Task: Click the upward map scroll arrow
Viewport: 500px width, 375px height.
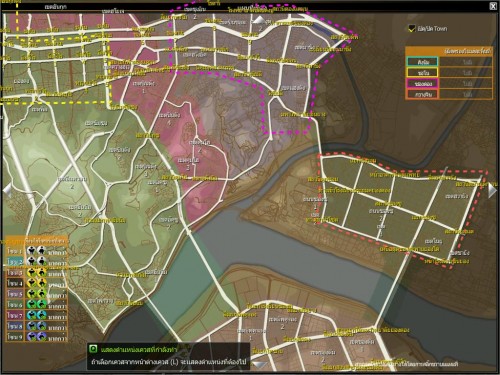Action: [259, 20]
